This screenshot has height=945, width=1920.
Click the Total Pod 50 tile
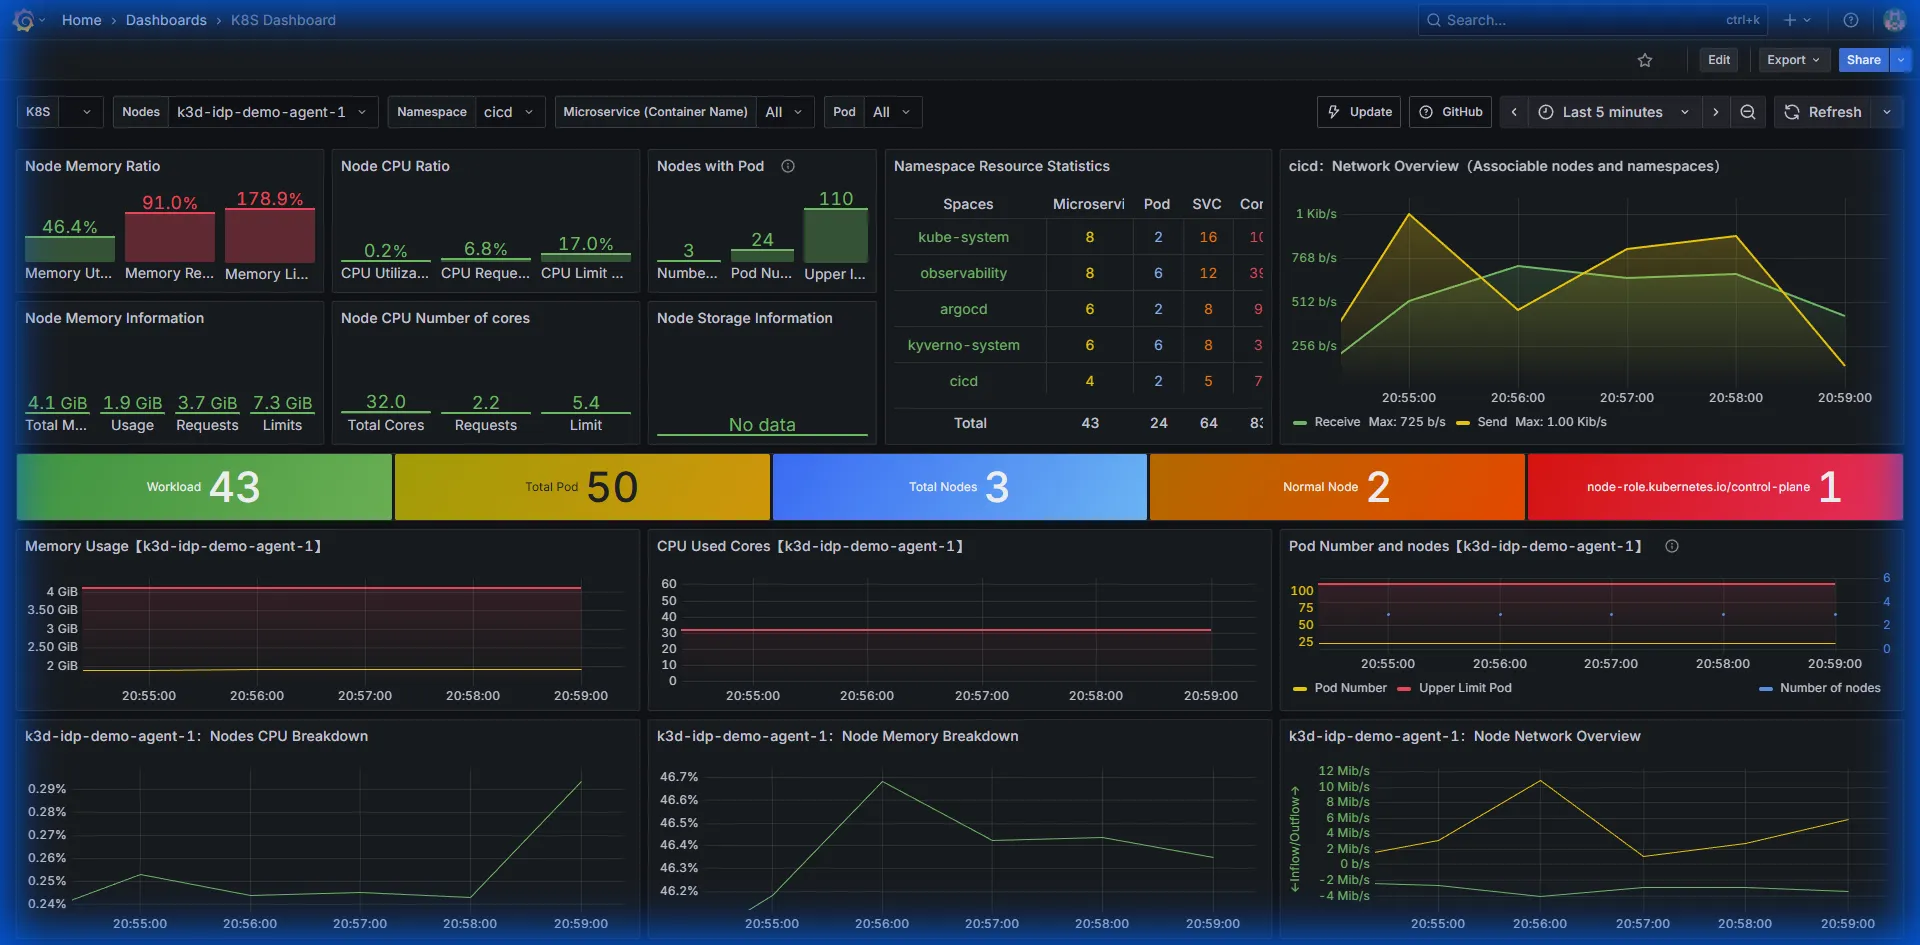[582, 487]
